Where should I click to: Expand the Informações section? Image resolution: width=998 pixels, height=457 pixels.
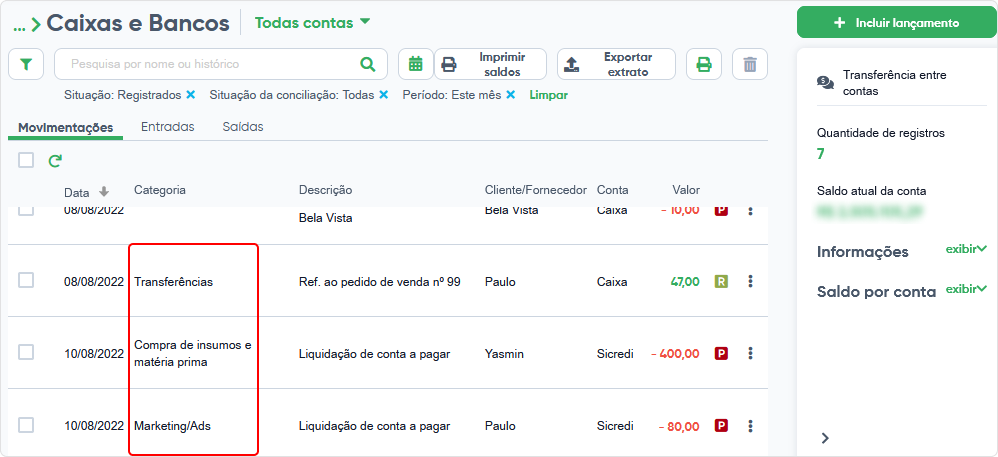pos(966,249)
